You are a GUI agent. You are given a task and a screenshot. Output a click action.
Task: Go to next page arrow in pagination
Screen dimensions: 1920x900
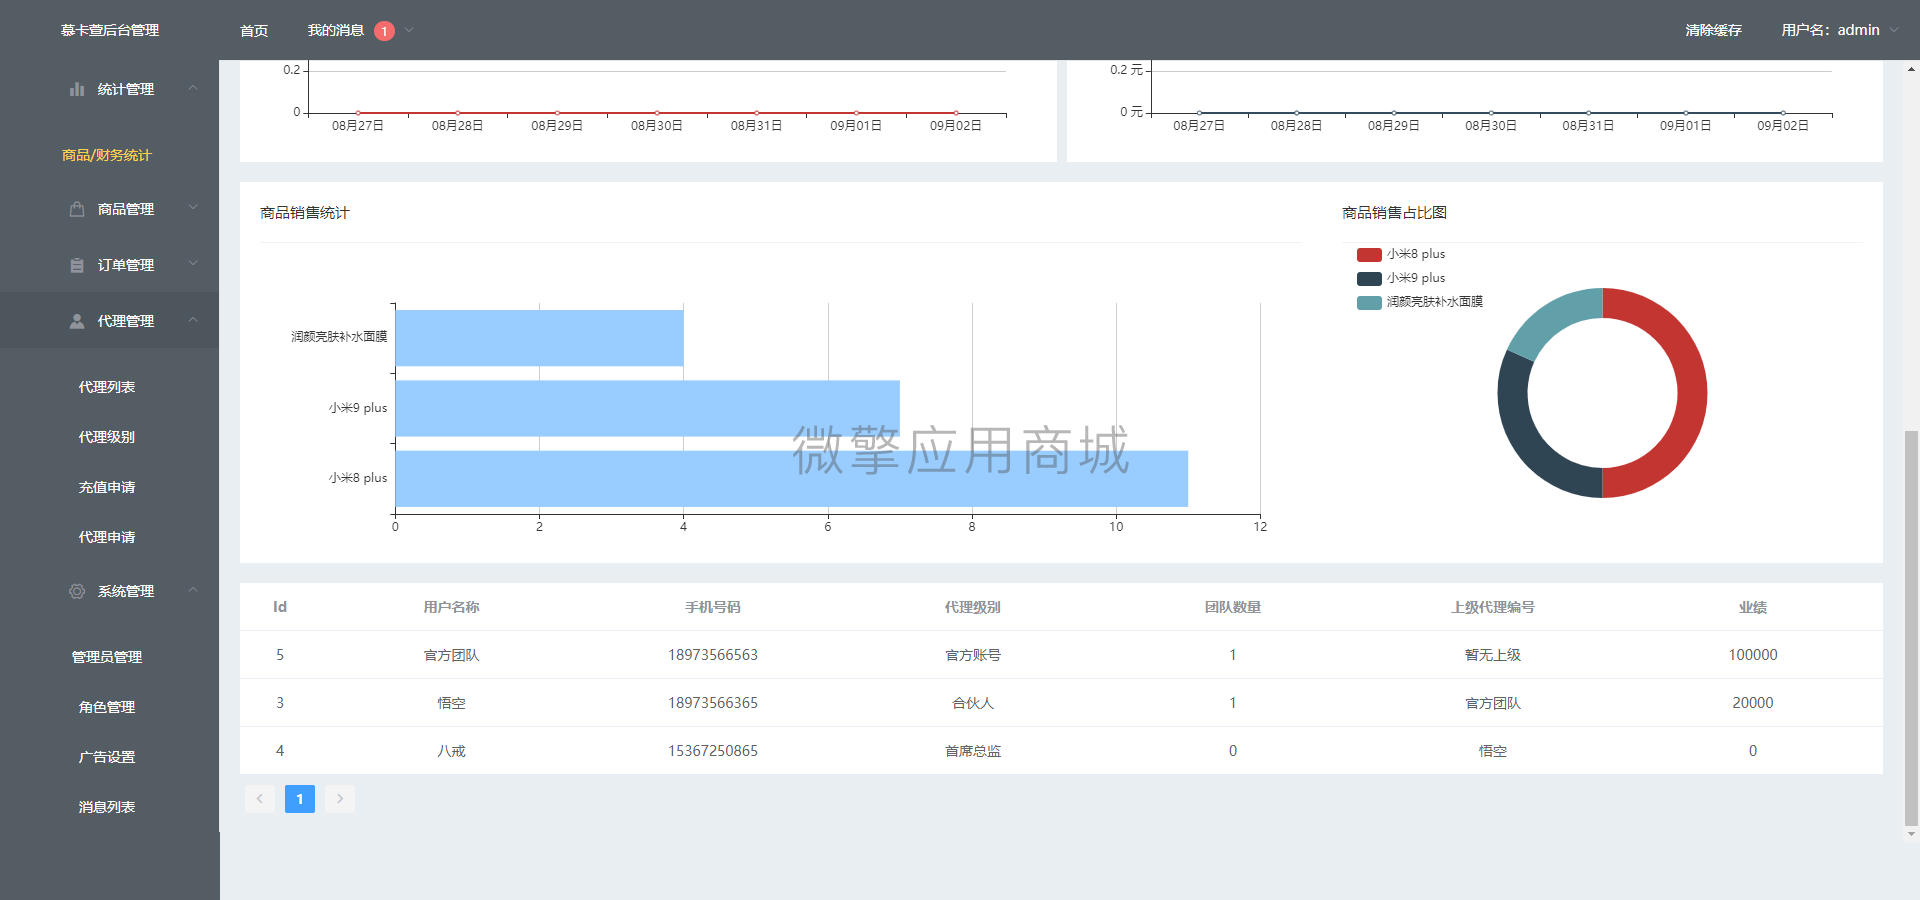pyautogui.click(x=340, y=799)
